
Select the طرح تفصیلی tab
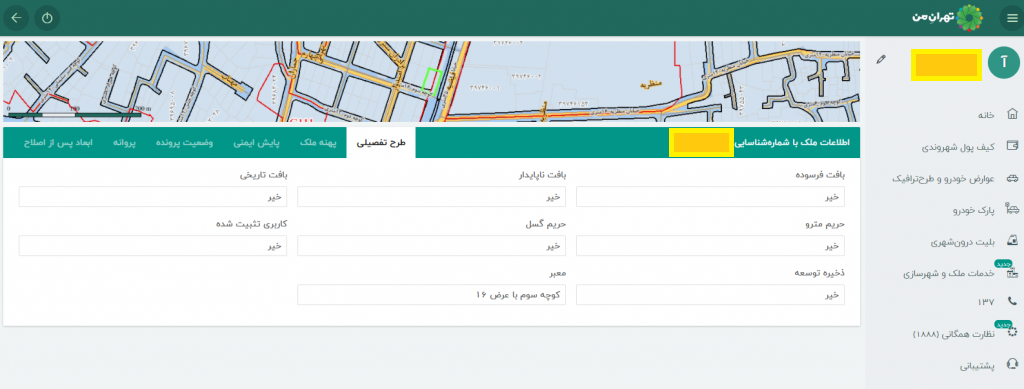pos(381,143)
